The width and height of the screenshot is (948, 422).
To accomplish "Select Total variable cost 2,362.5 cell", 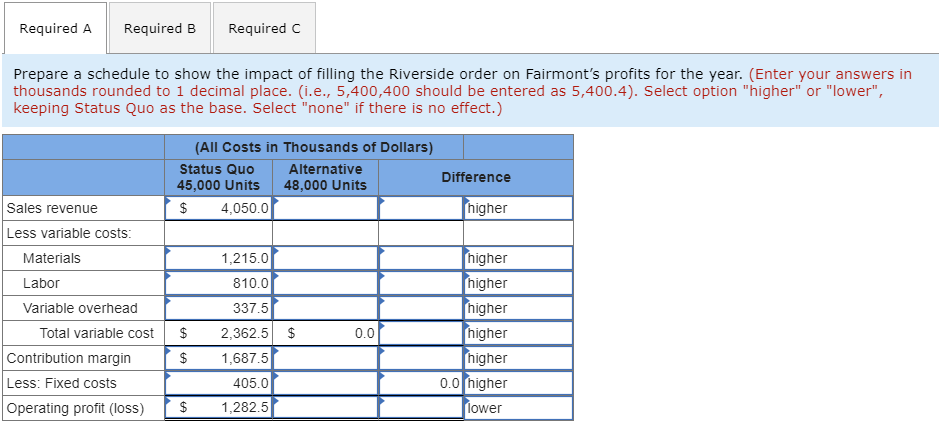I will [x=218, y=333].
